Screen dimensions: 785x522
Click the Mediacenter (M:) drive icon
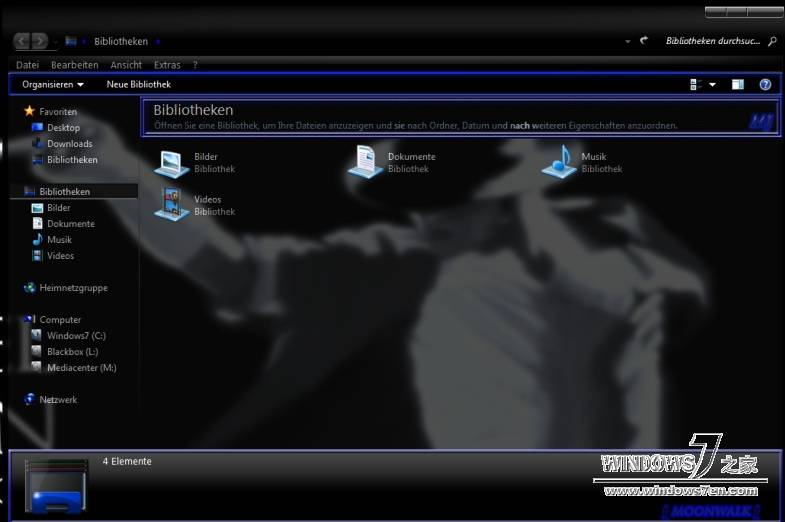37,367
